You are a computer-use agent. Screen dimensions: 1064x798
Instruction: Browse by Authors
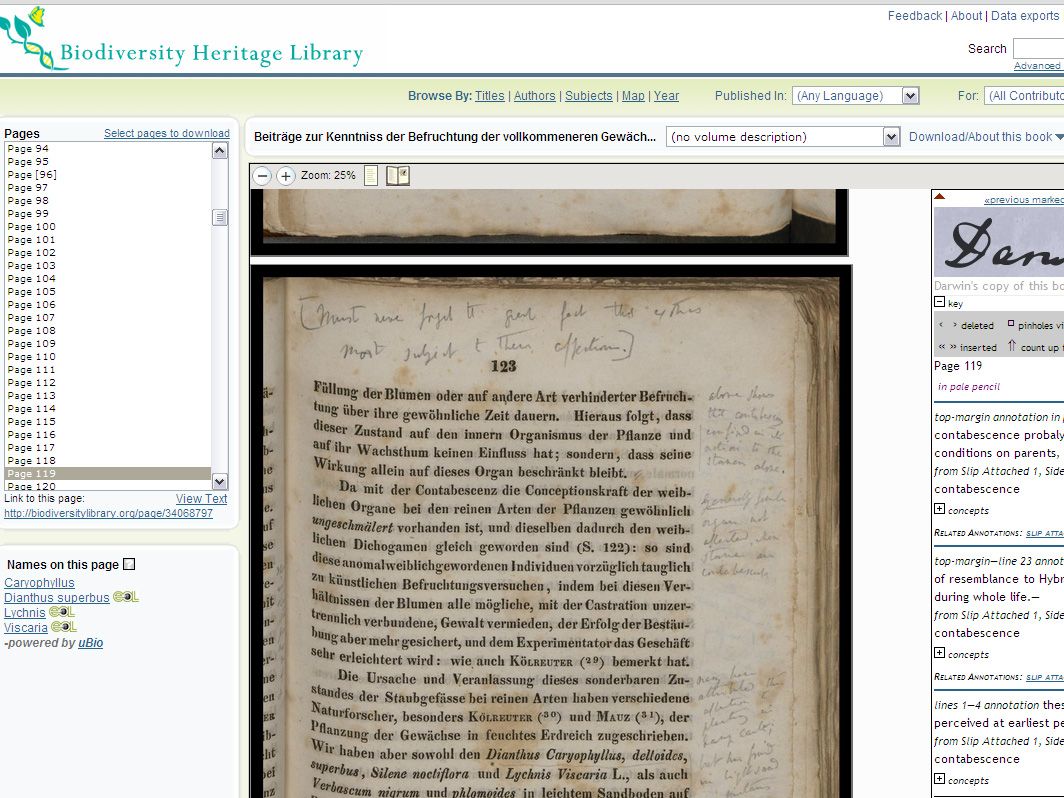tap(534, 95)
